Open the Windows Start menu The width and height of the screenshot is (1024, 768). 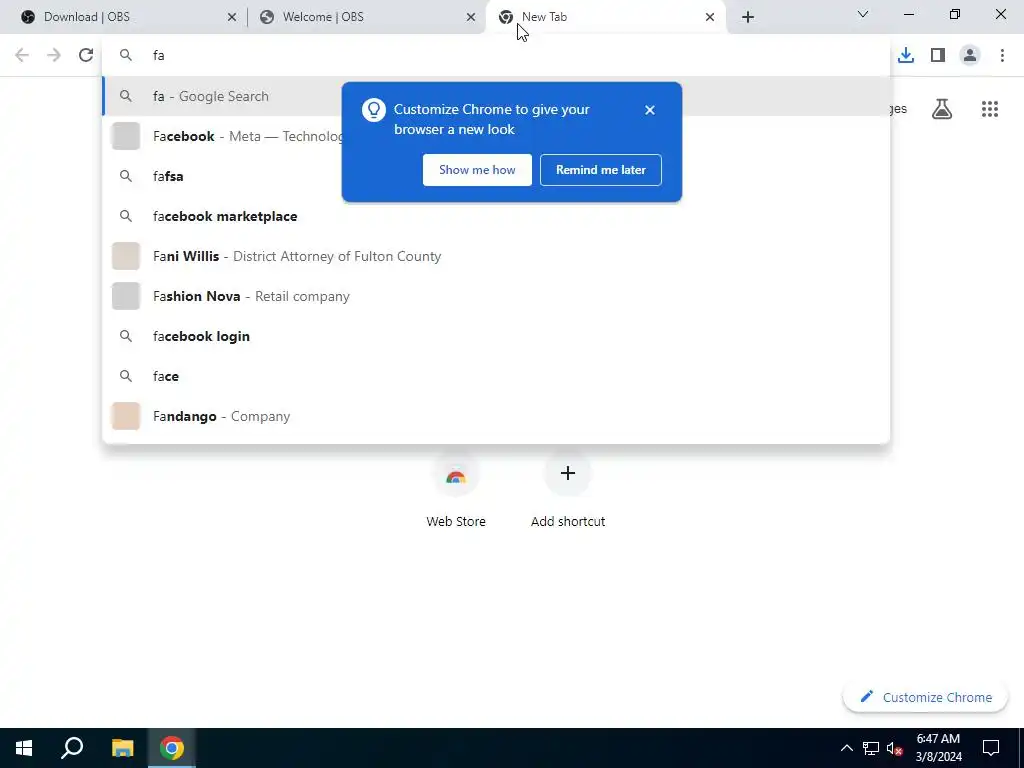click(24, 748)
